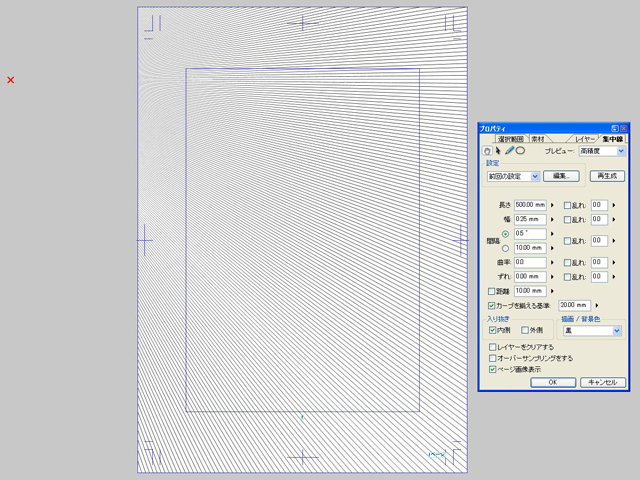
Task: Open slider arrow beside 幅 field
Action: point(552,219)
